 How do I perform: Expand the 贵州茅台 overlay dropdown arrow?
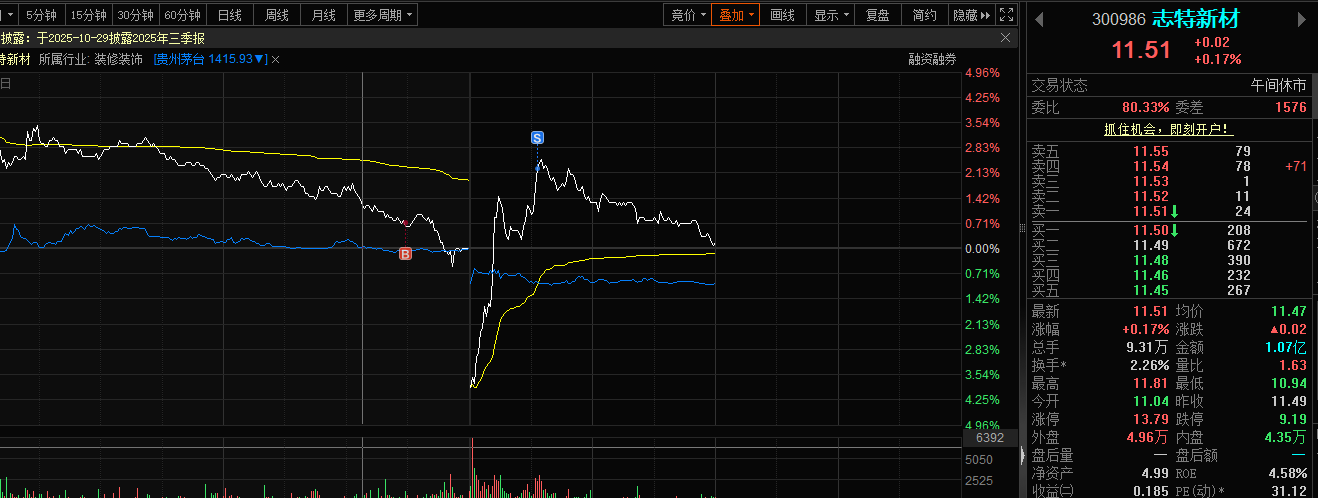tap(260, 60)
